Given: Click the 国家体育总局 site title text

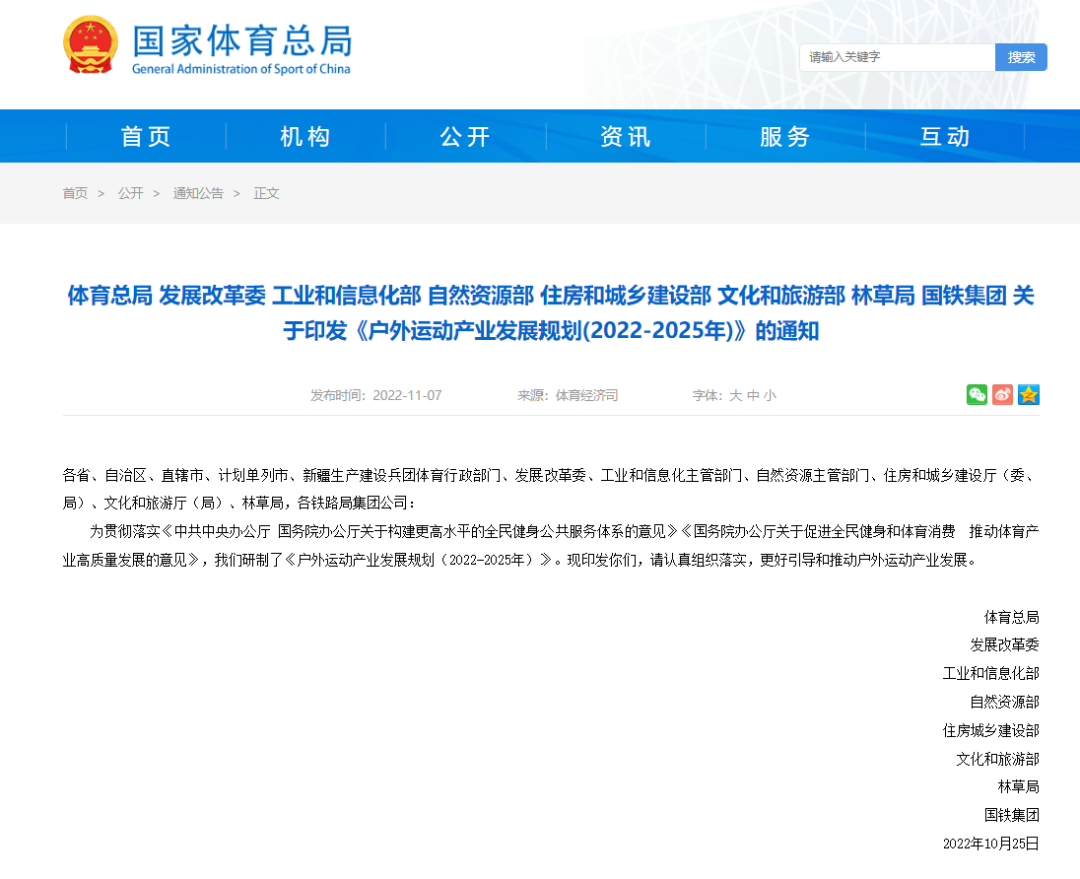Looking at the screenshot, I should pos(242,41).
